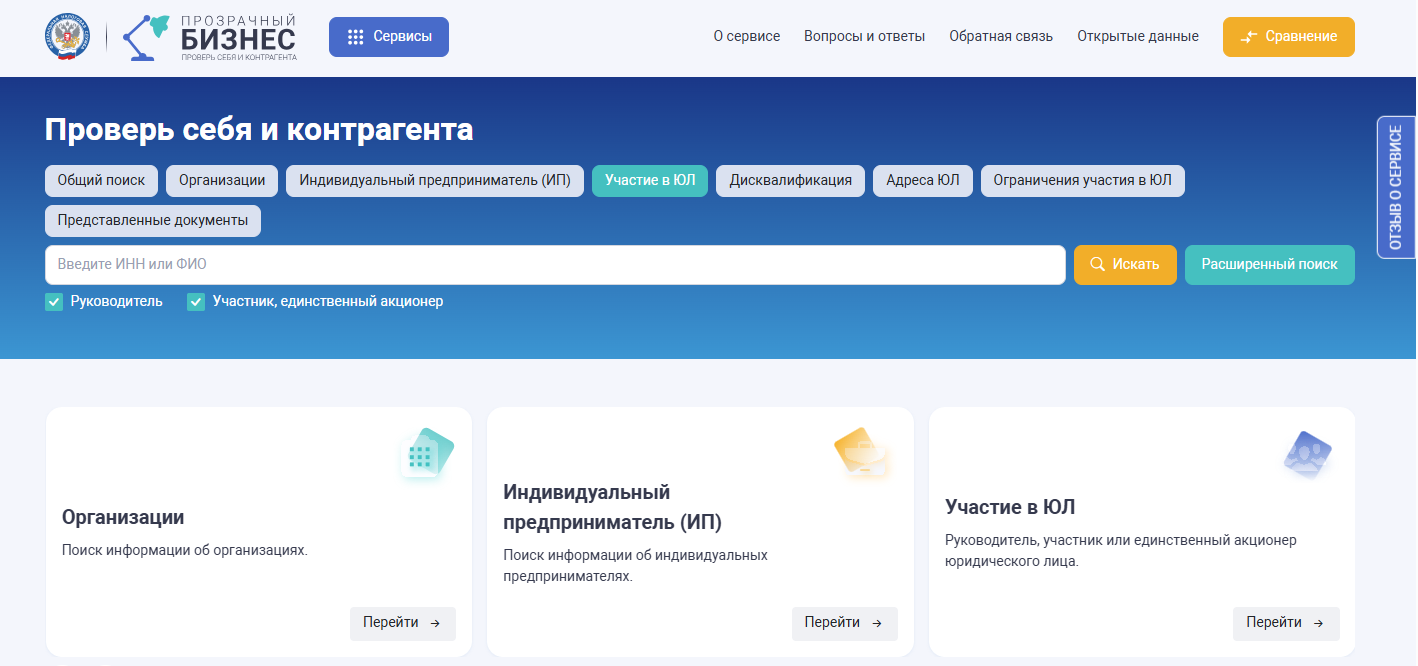Click the people icon on Участие в ЮЛ card

[1307, 455]
